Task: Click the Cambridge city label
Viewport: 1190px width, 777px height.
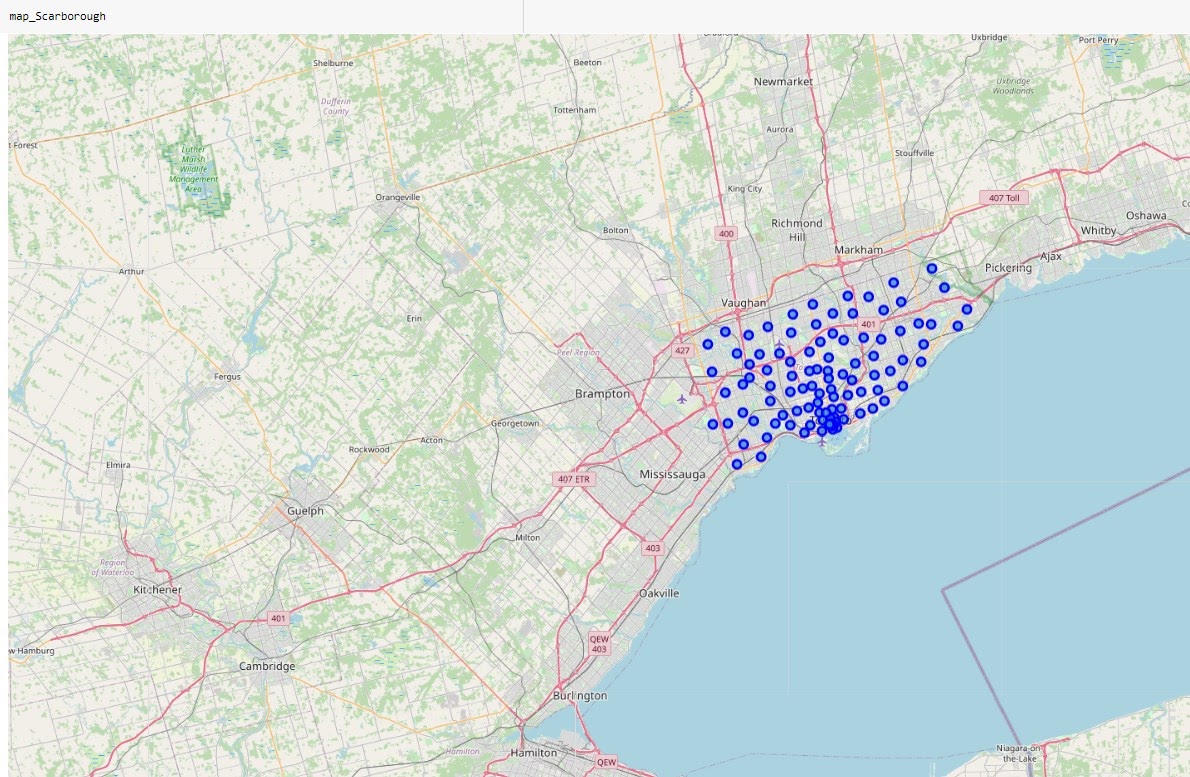Action: point(267,666)
